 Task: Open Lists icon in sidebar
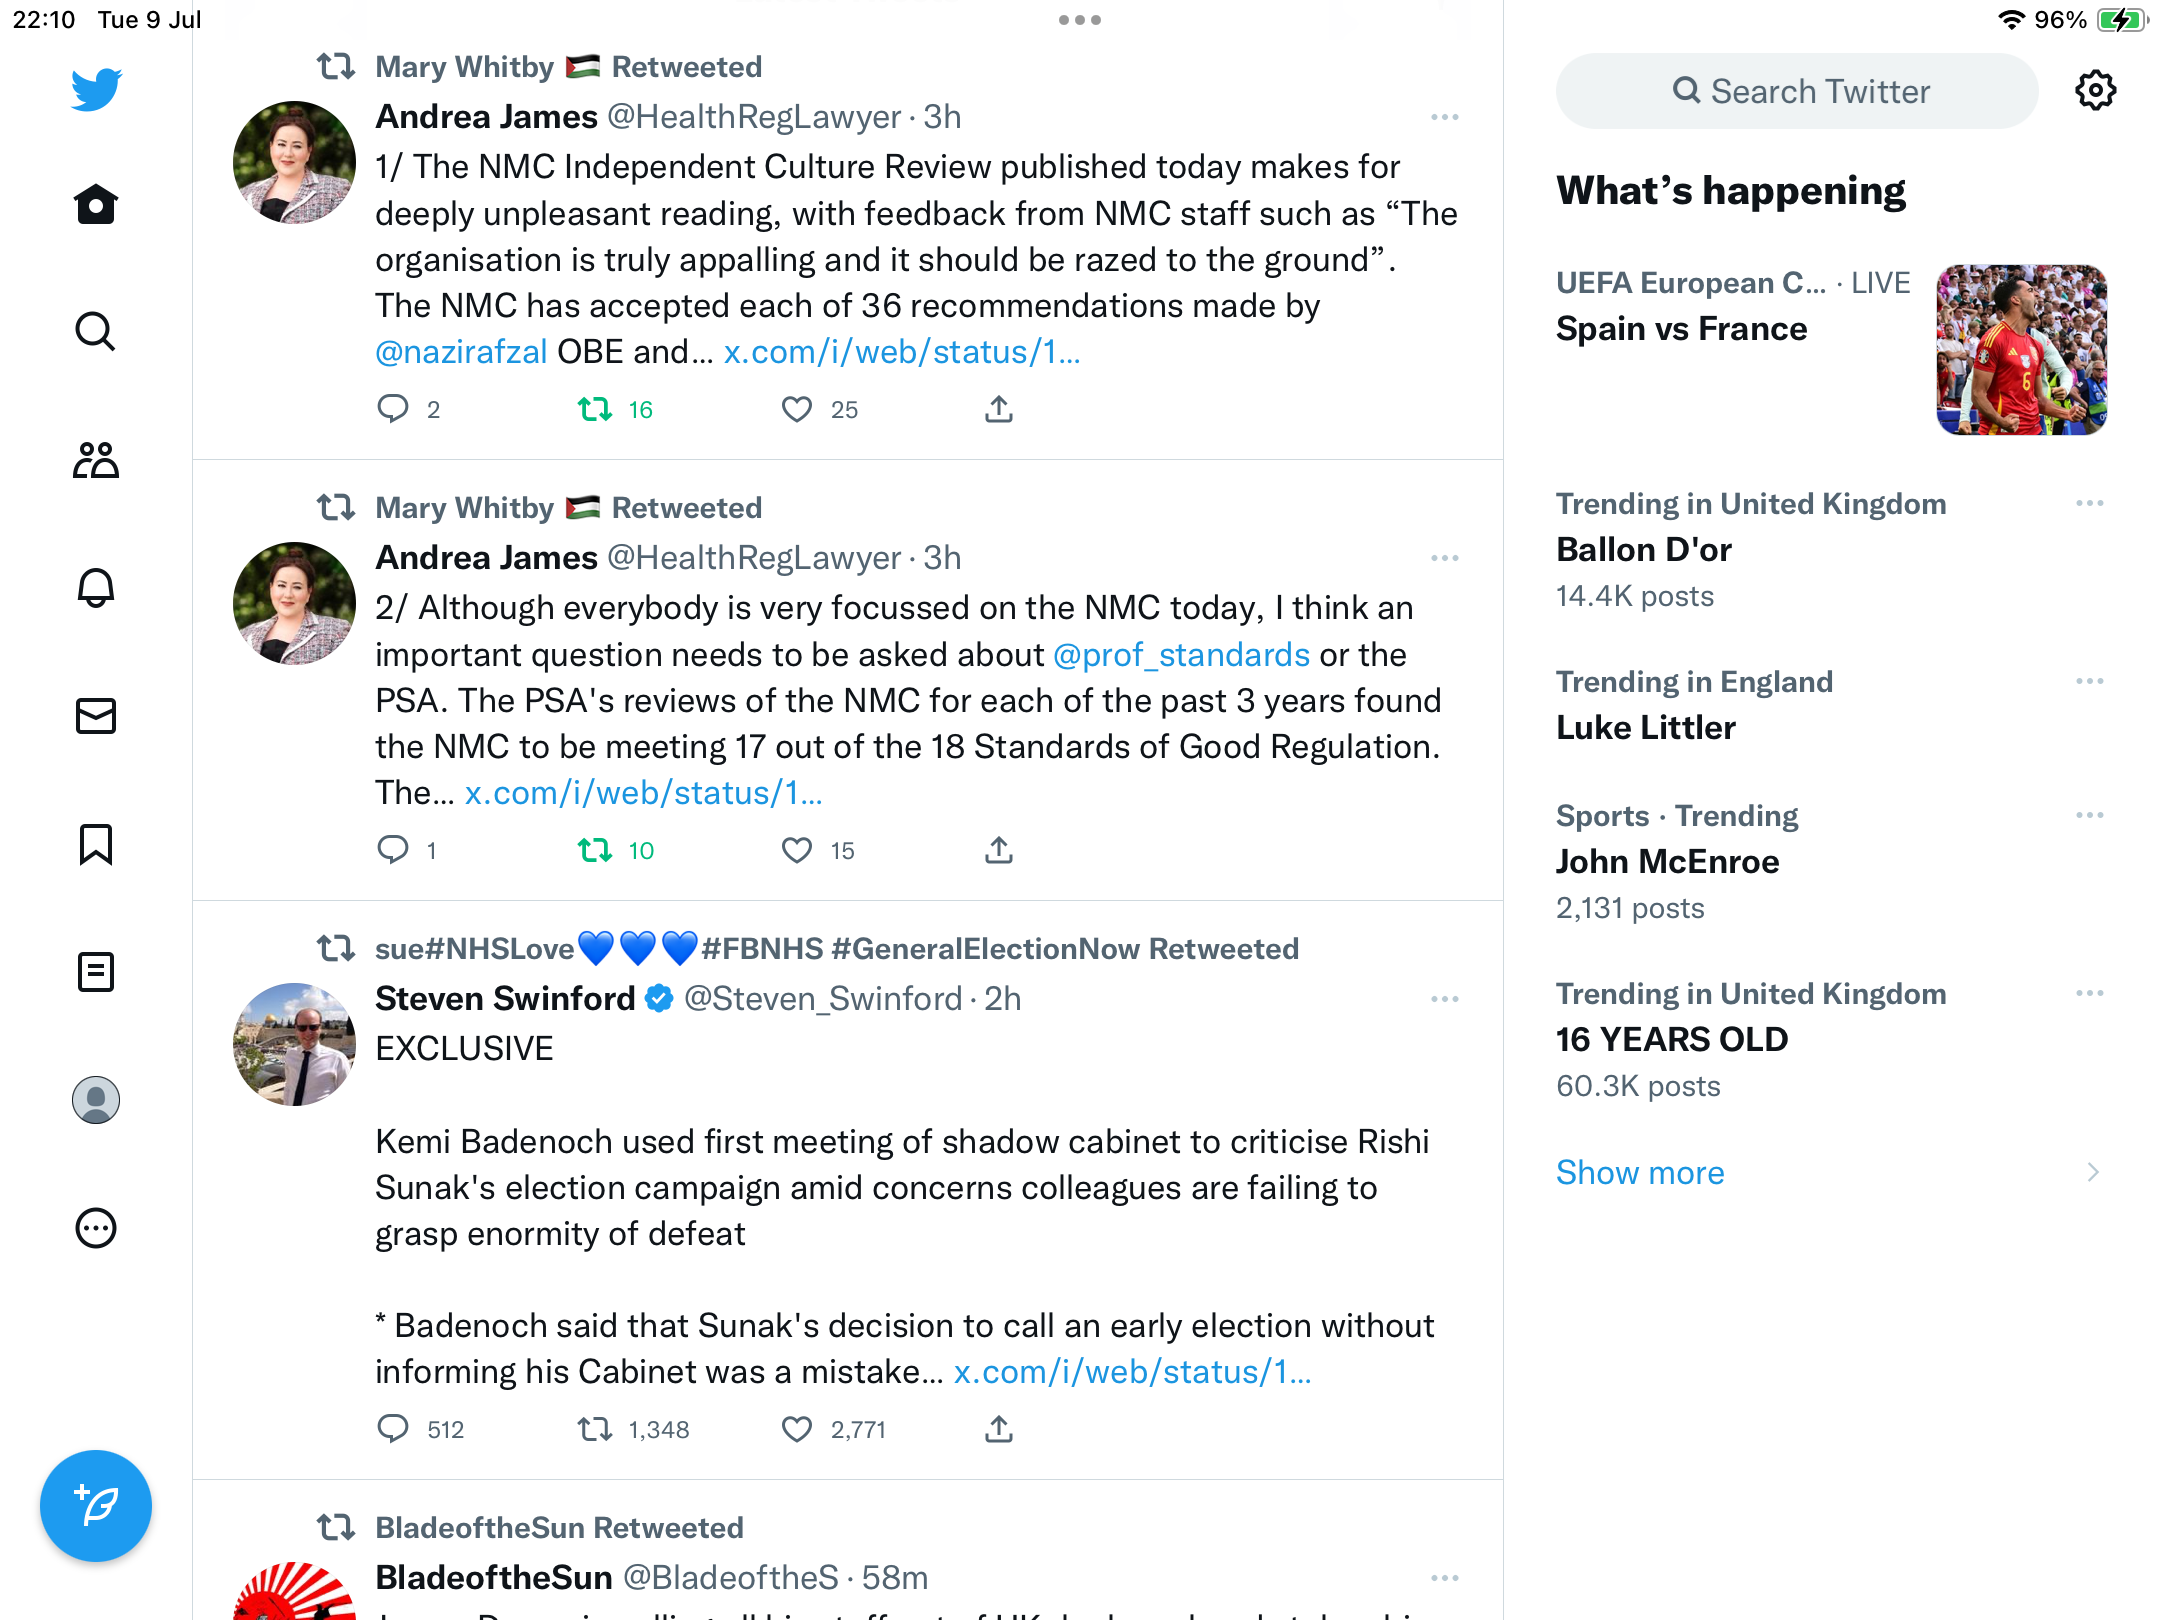[x=96, y=972]
